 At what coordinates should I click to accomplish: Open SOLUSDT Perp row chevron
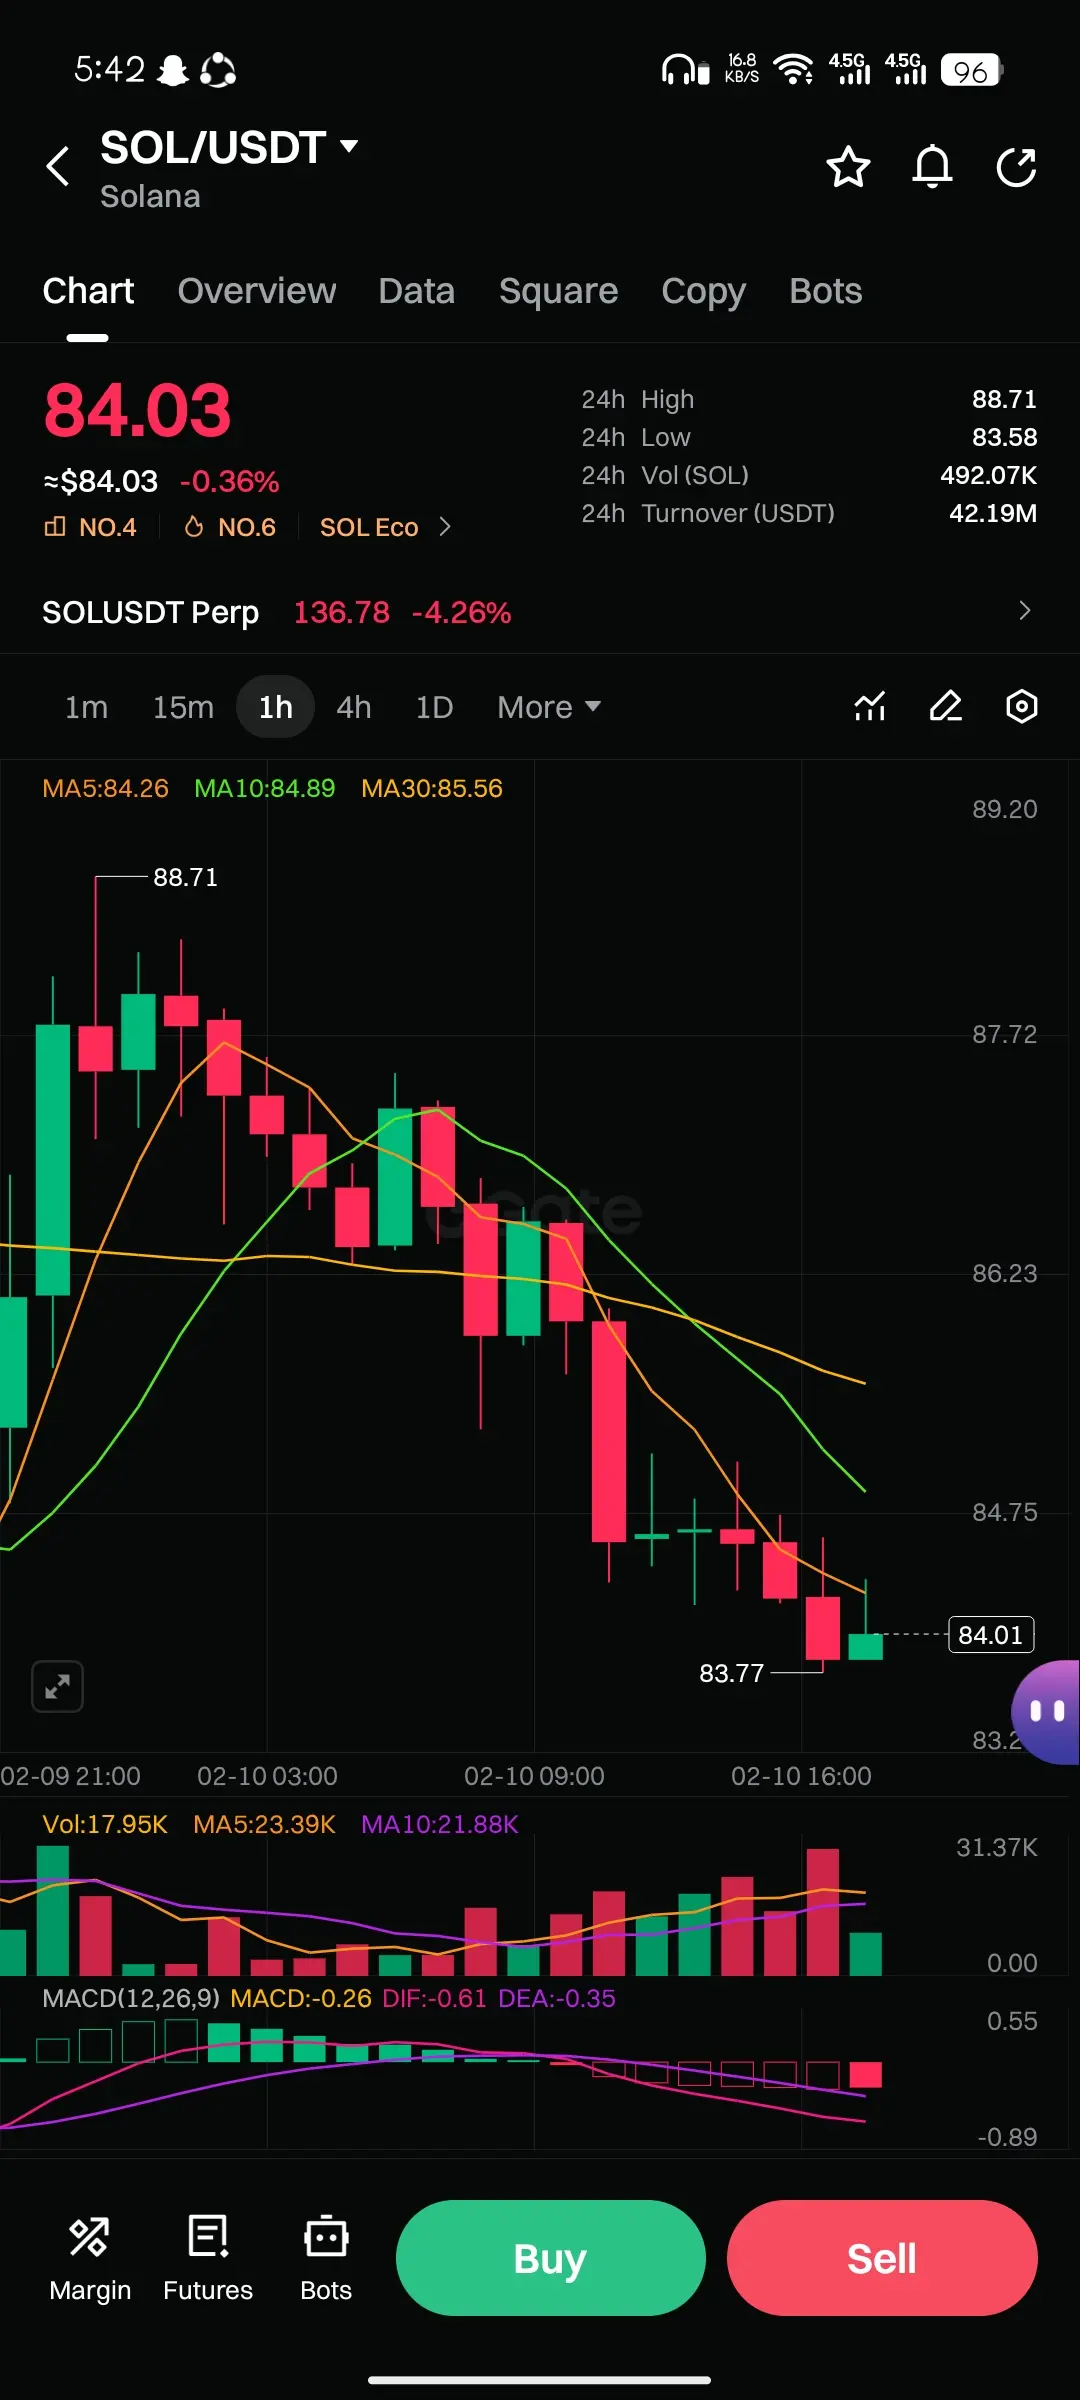tap(1024, 611)
